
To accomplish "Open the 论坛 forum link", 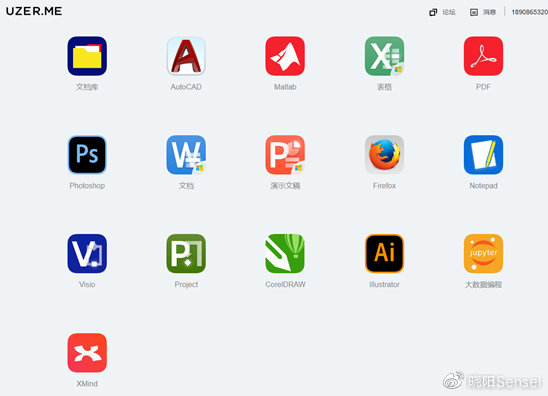I will point(449,12).
